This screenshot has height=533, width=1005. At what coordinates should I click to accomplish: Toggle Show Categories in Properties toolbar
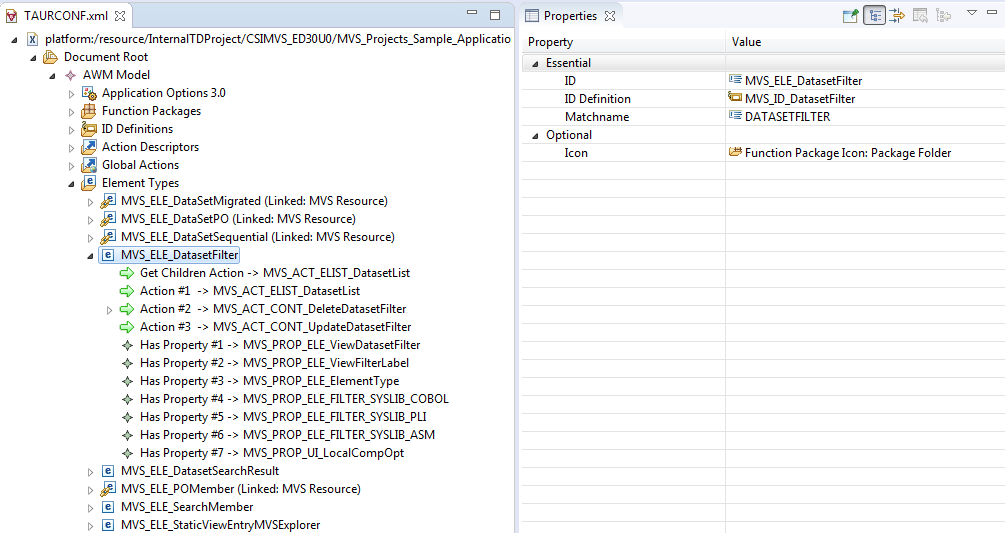pos(874,15)
